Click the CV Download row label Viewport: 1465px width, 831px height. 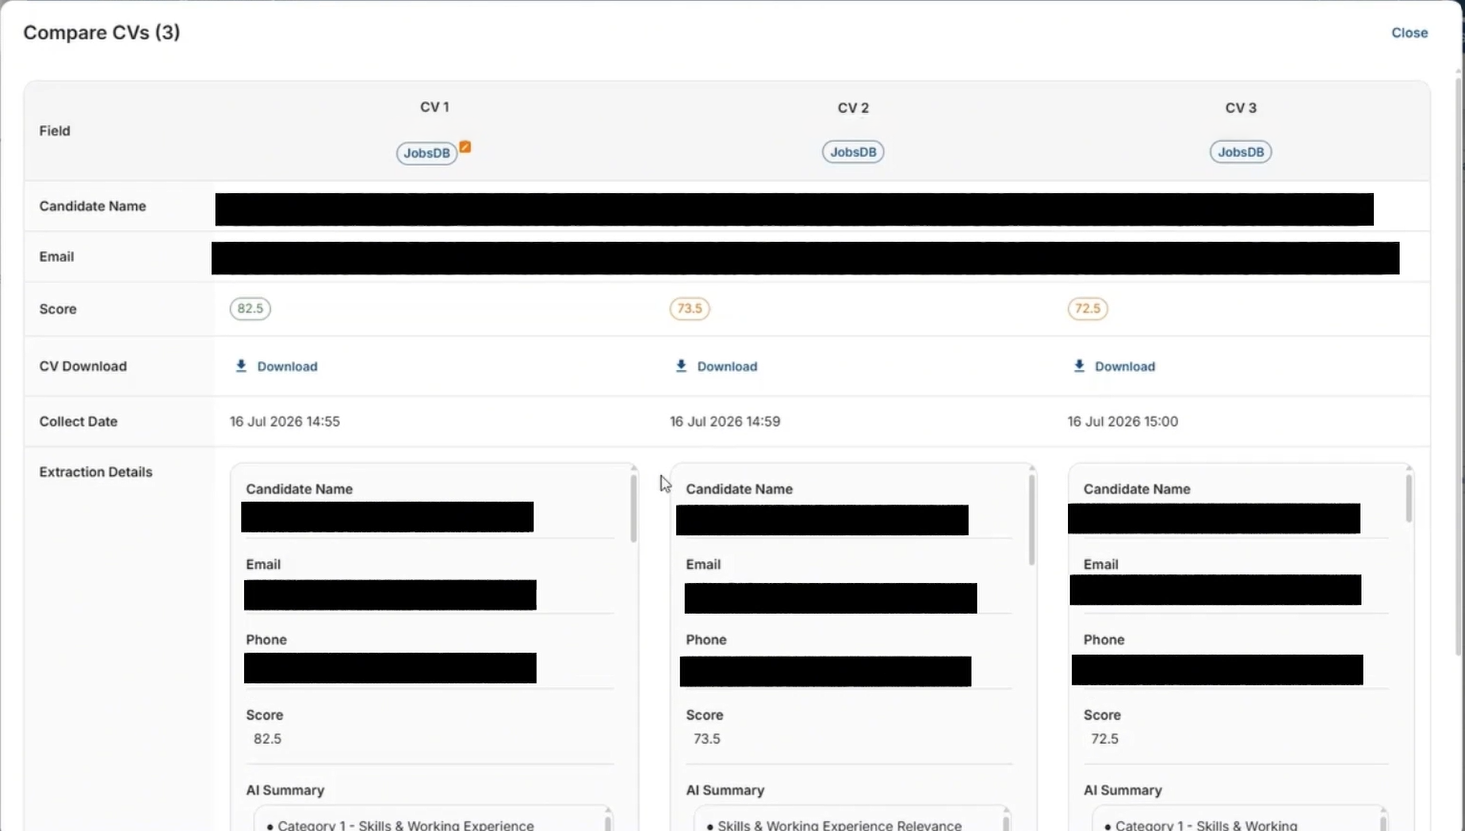point(83,367)
